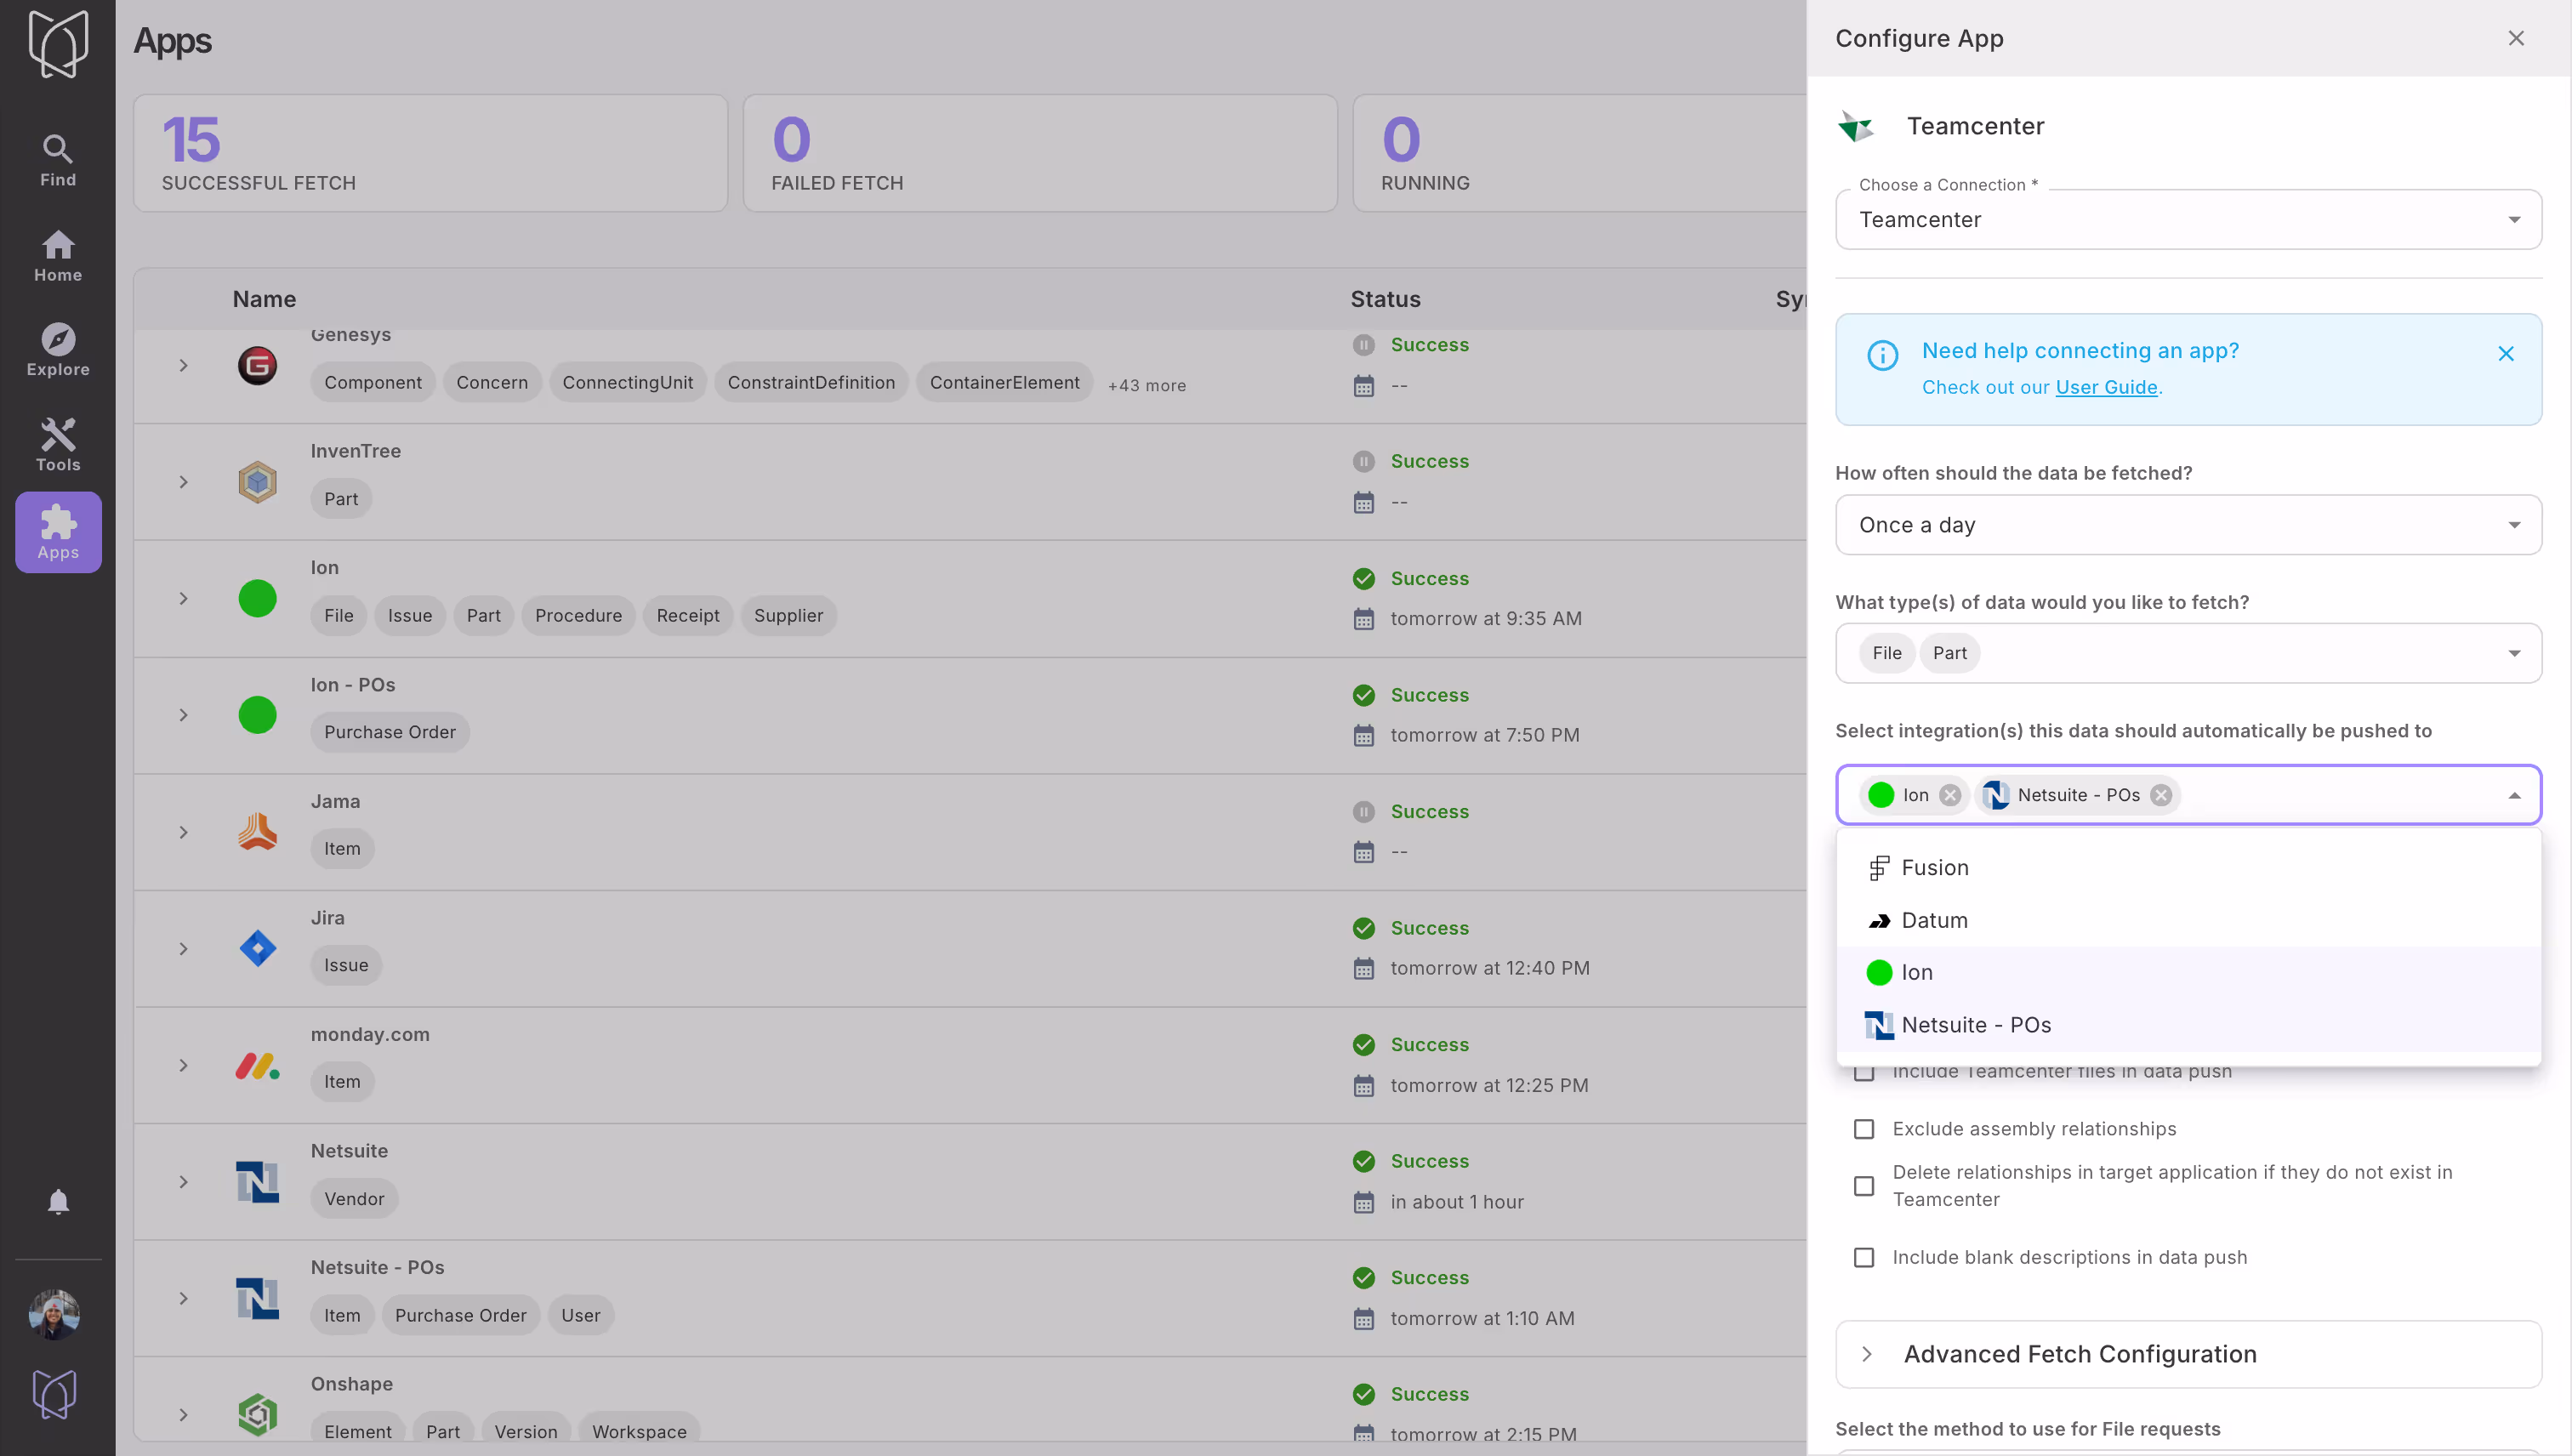Viewport: 2572px width, 1456px height.
Task: Click paused status icon for Jama
Action: [x=1363, y=811]
